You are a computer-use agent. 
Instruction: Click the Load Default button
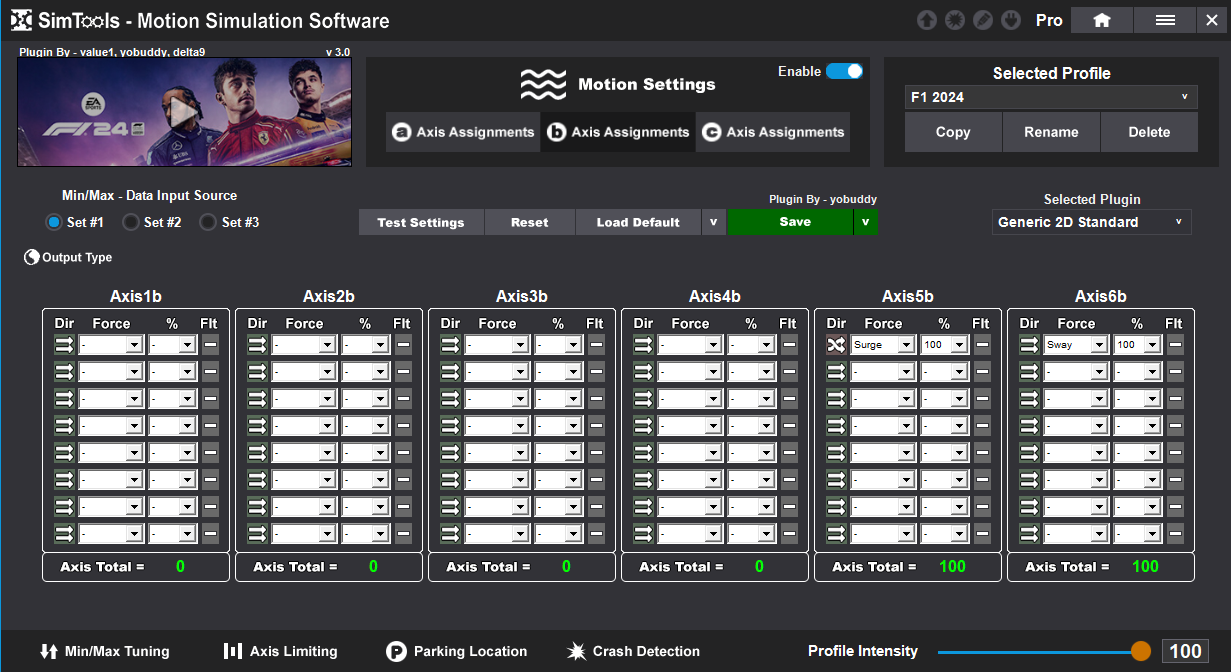[638, 222]
